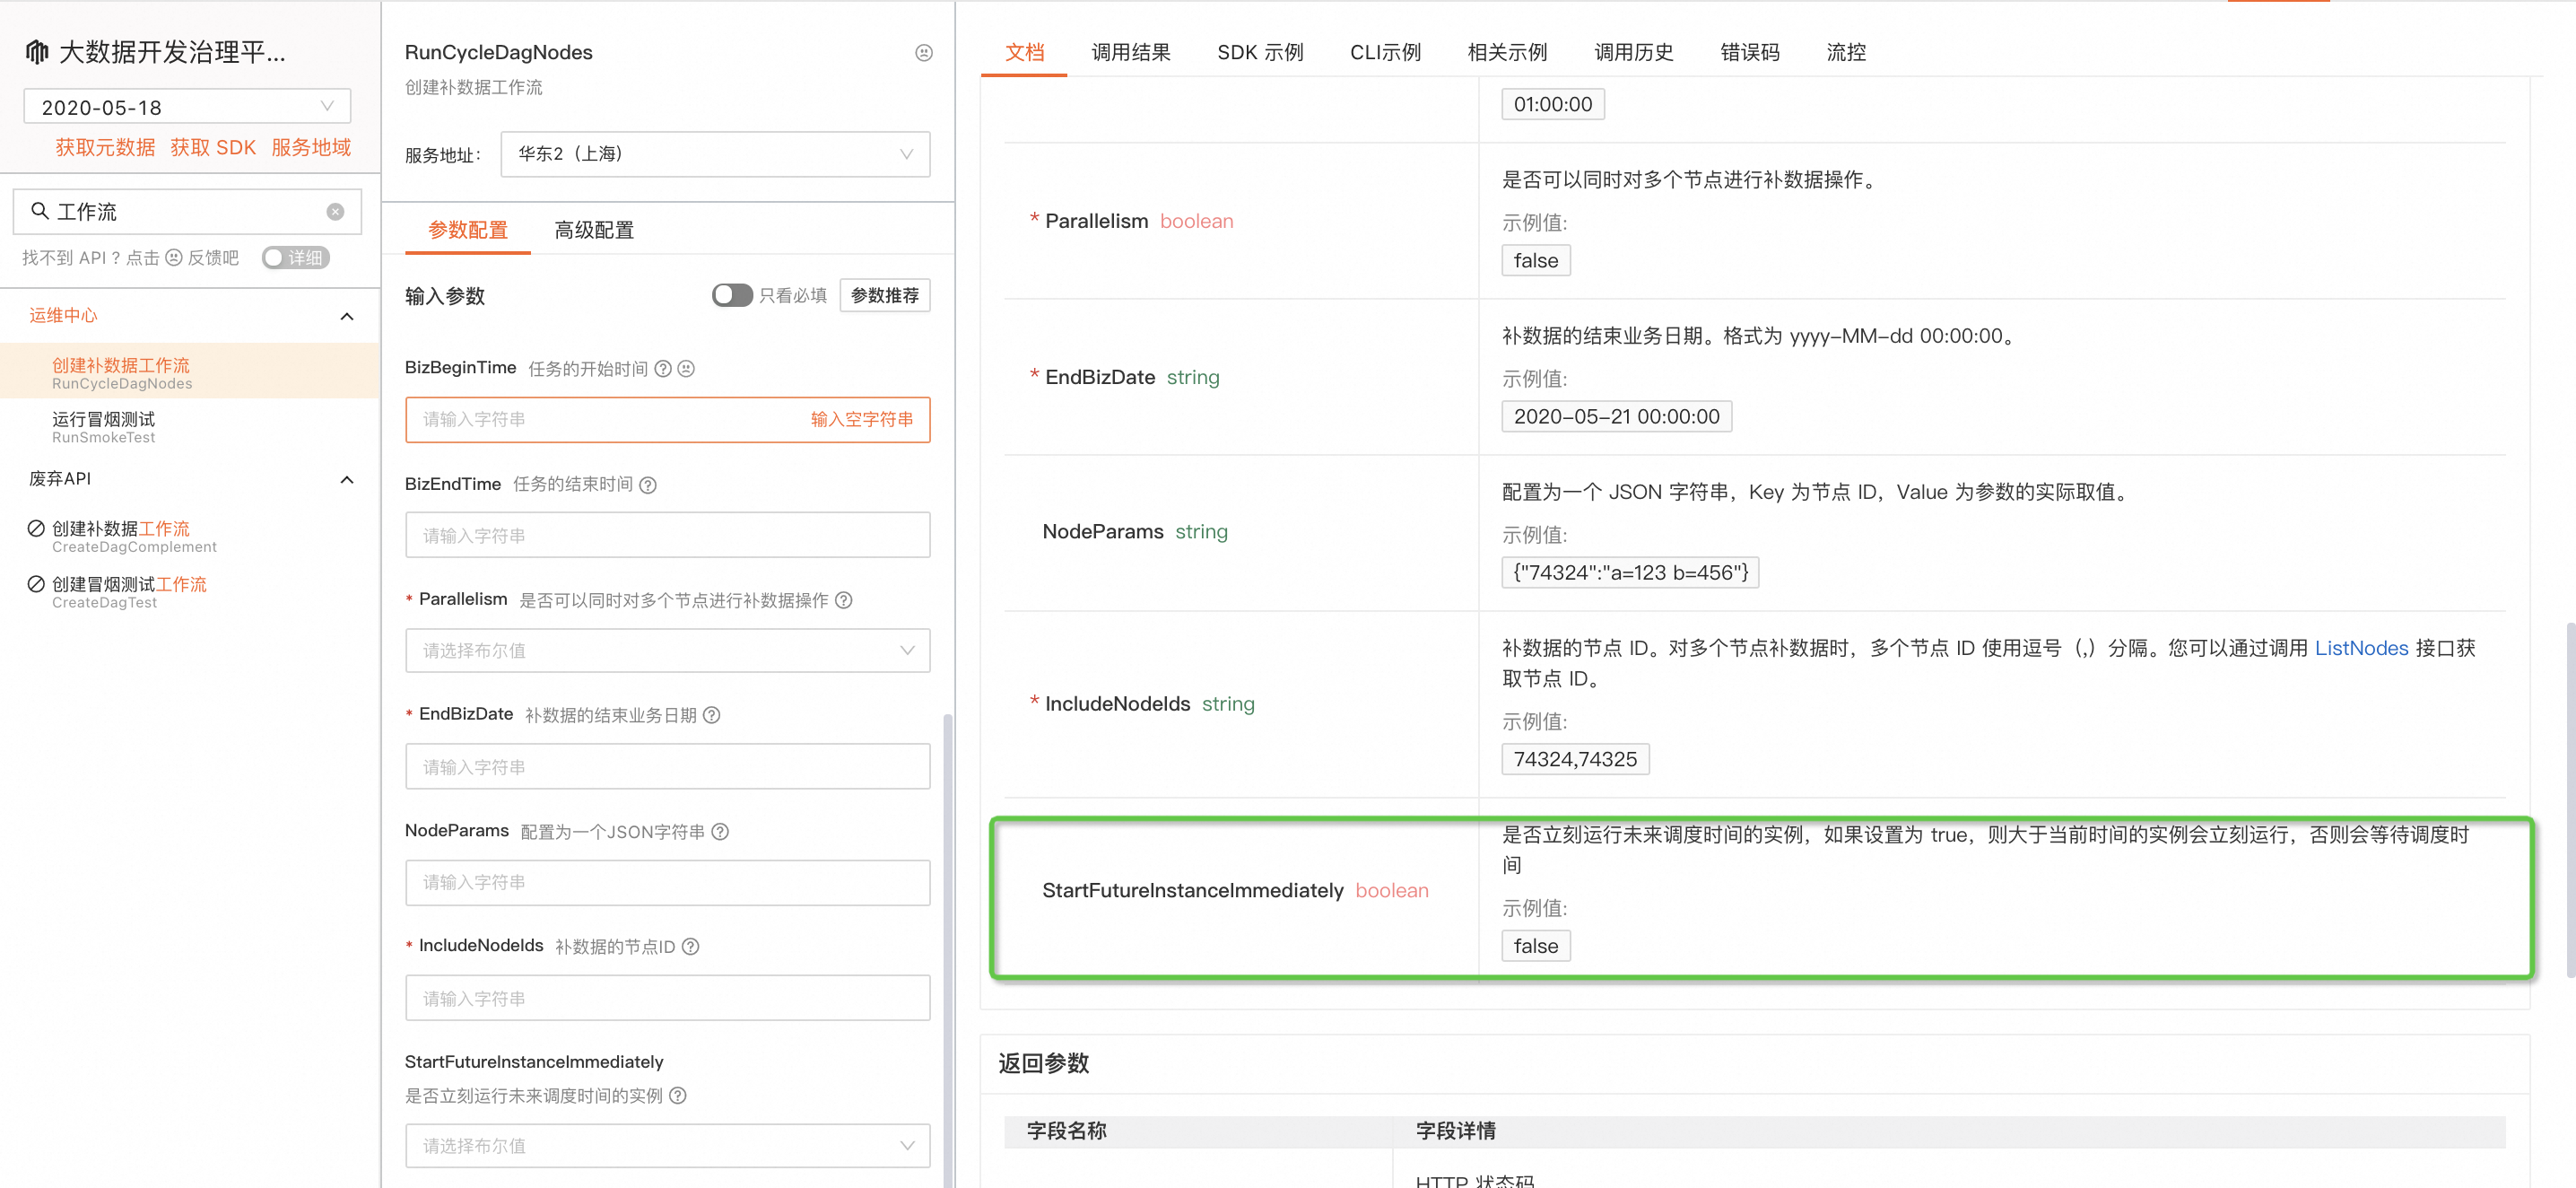Screen dimensions: 2576x1188
Task: Toggle the 详细 switch in sidebar
Action: point(294,258)
